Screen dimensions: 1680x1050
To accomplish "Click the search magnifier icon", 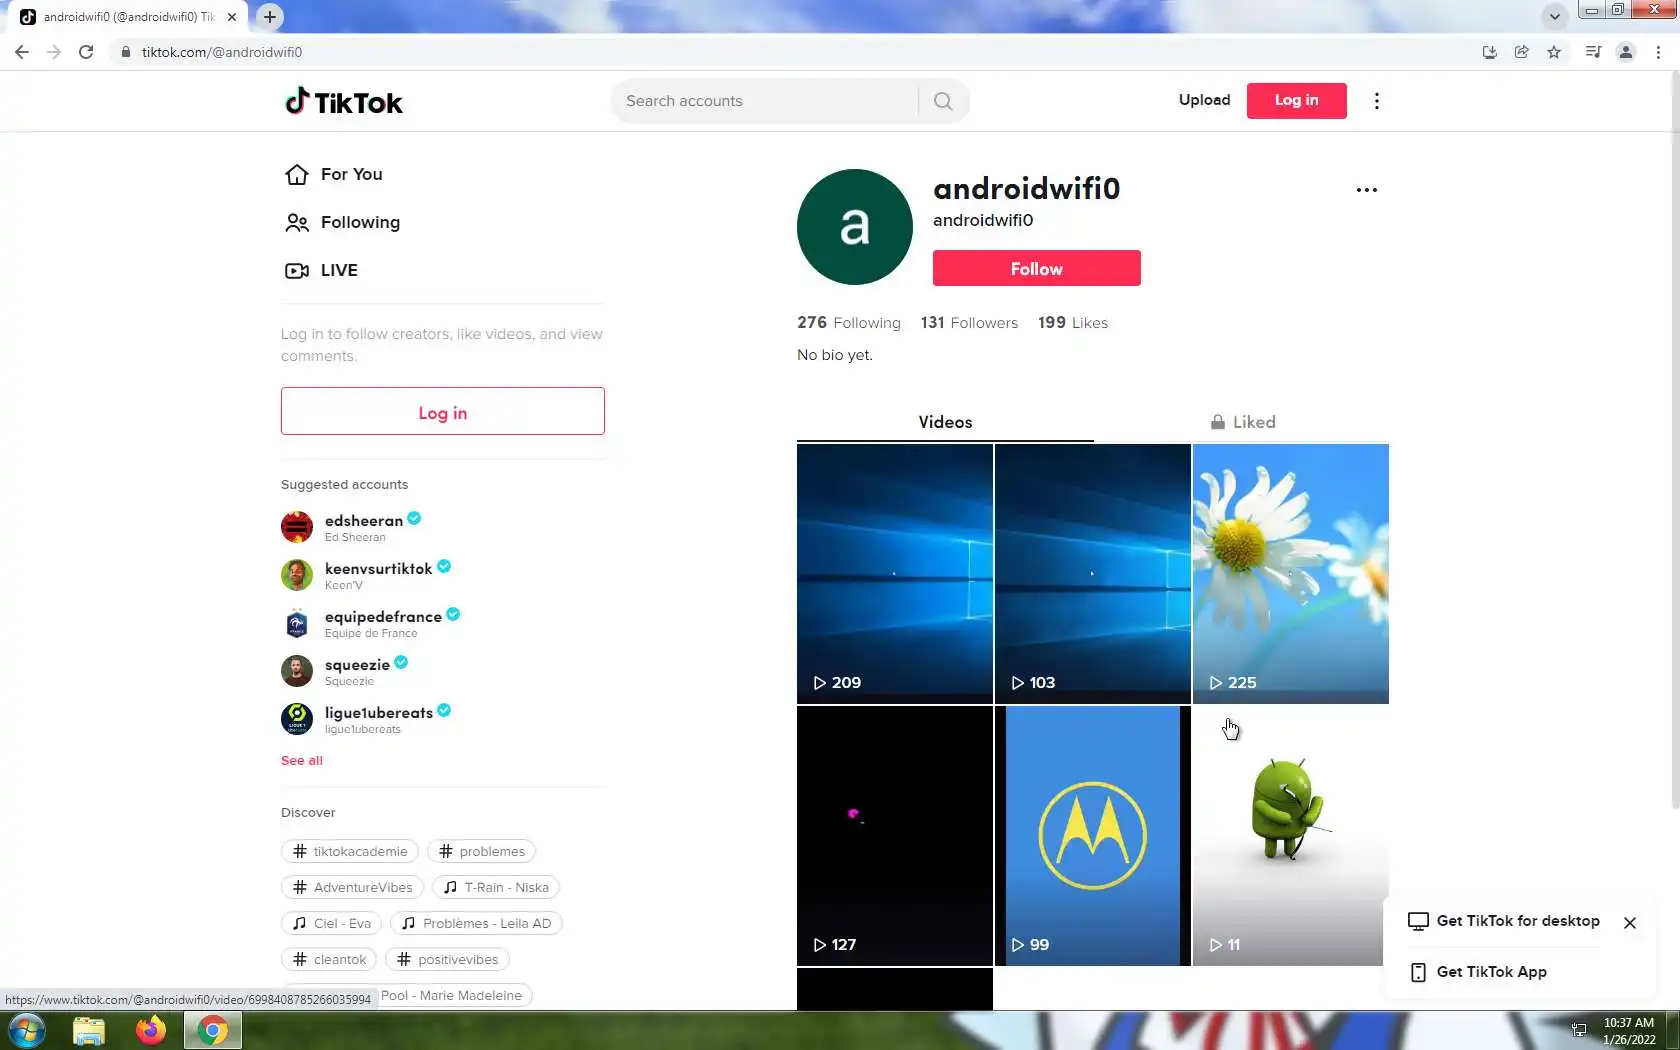I will (943, 101).
